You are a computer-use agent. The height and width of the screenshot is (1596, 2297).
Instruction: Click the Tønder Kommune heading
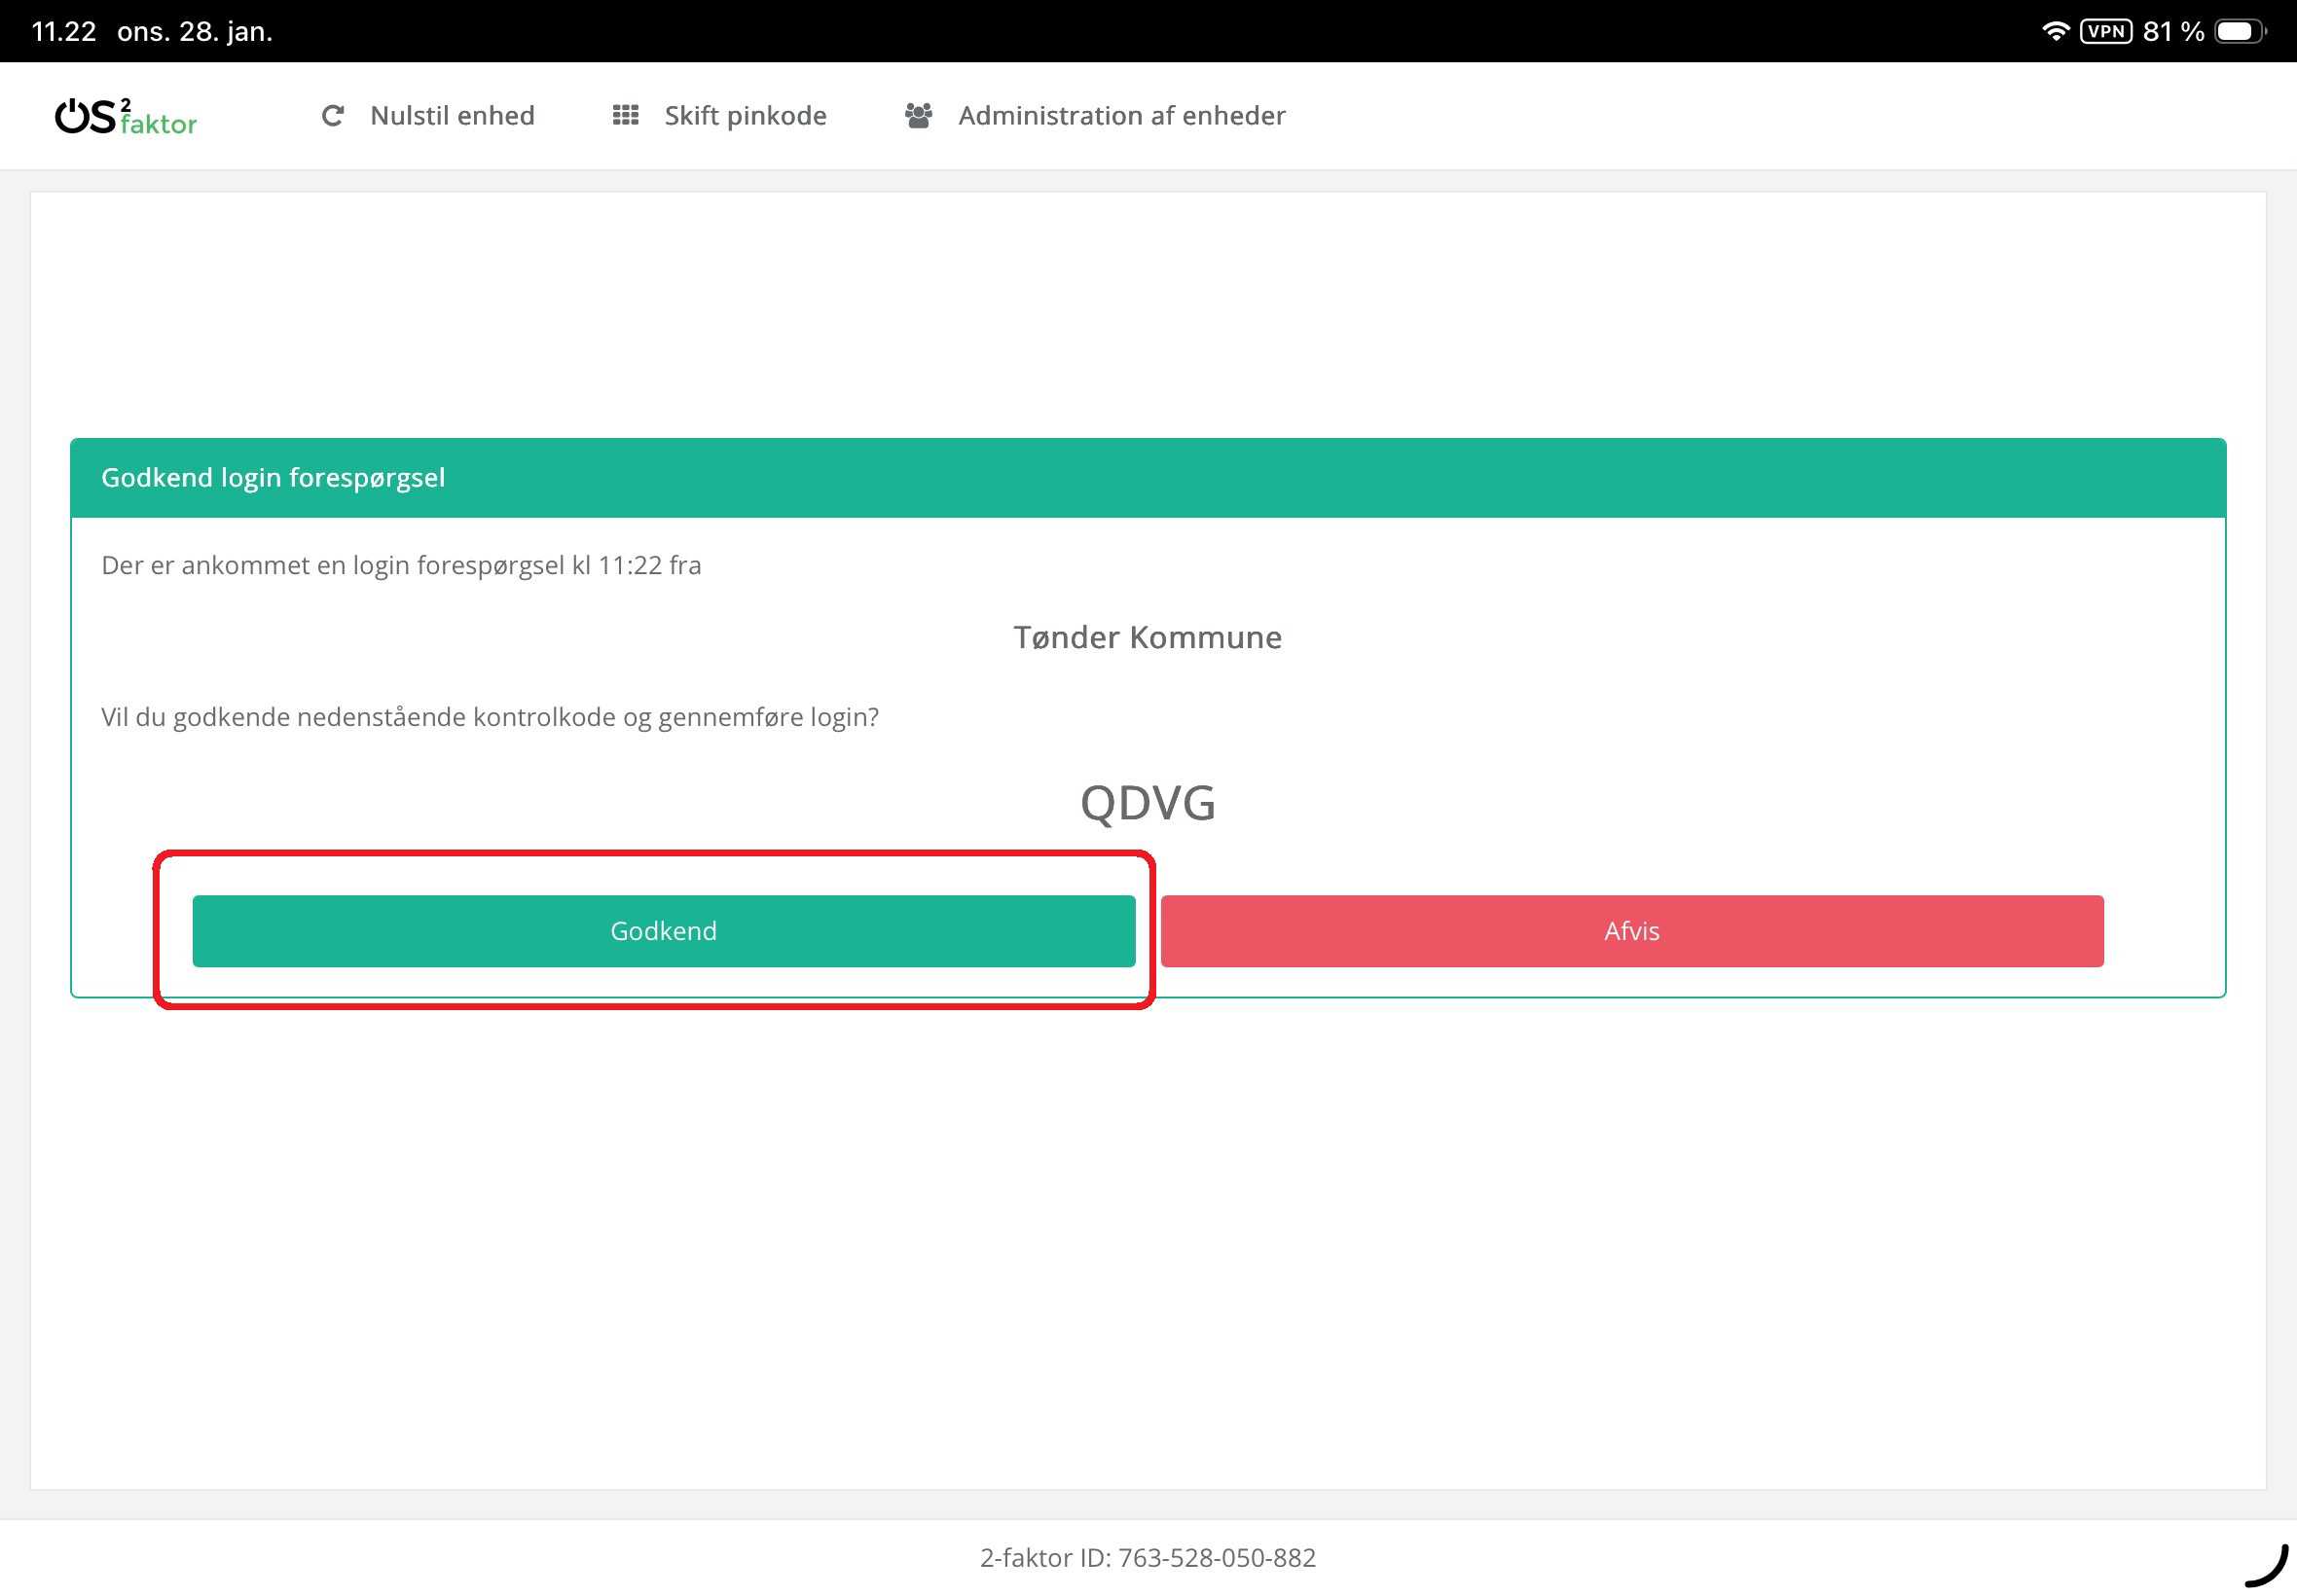tap(1148, 637)
